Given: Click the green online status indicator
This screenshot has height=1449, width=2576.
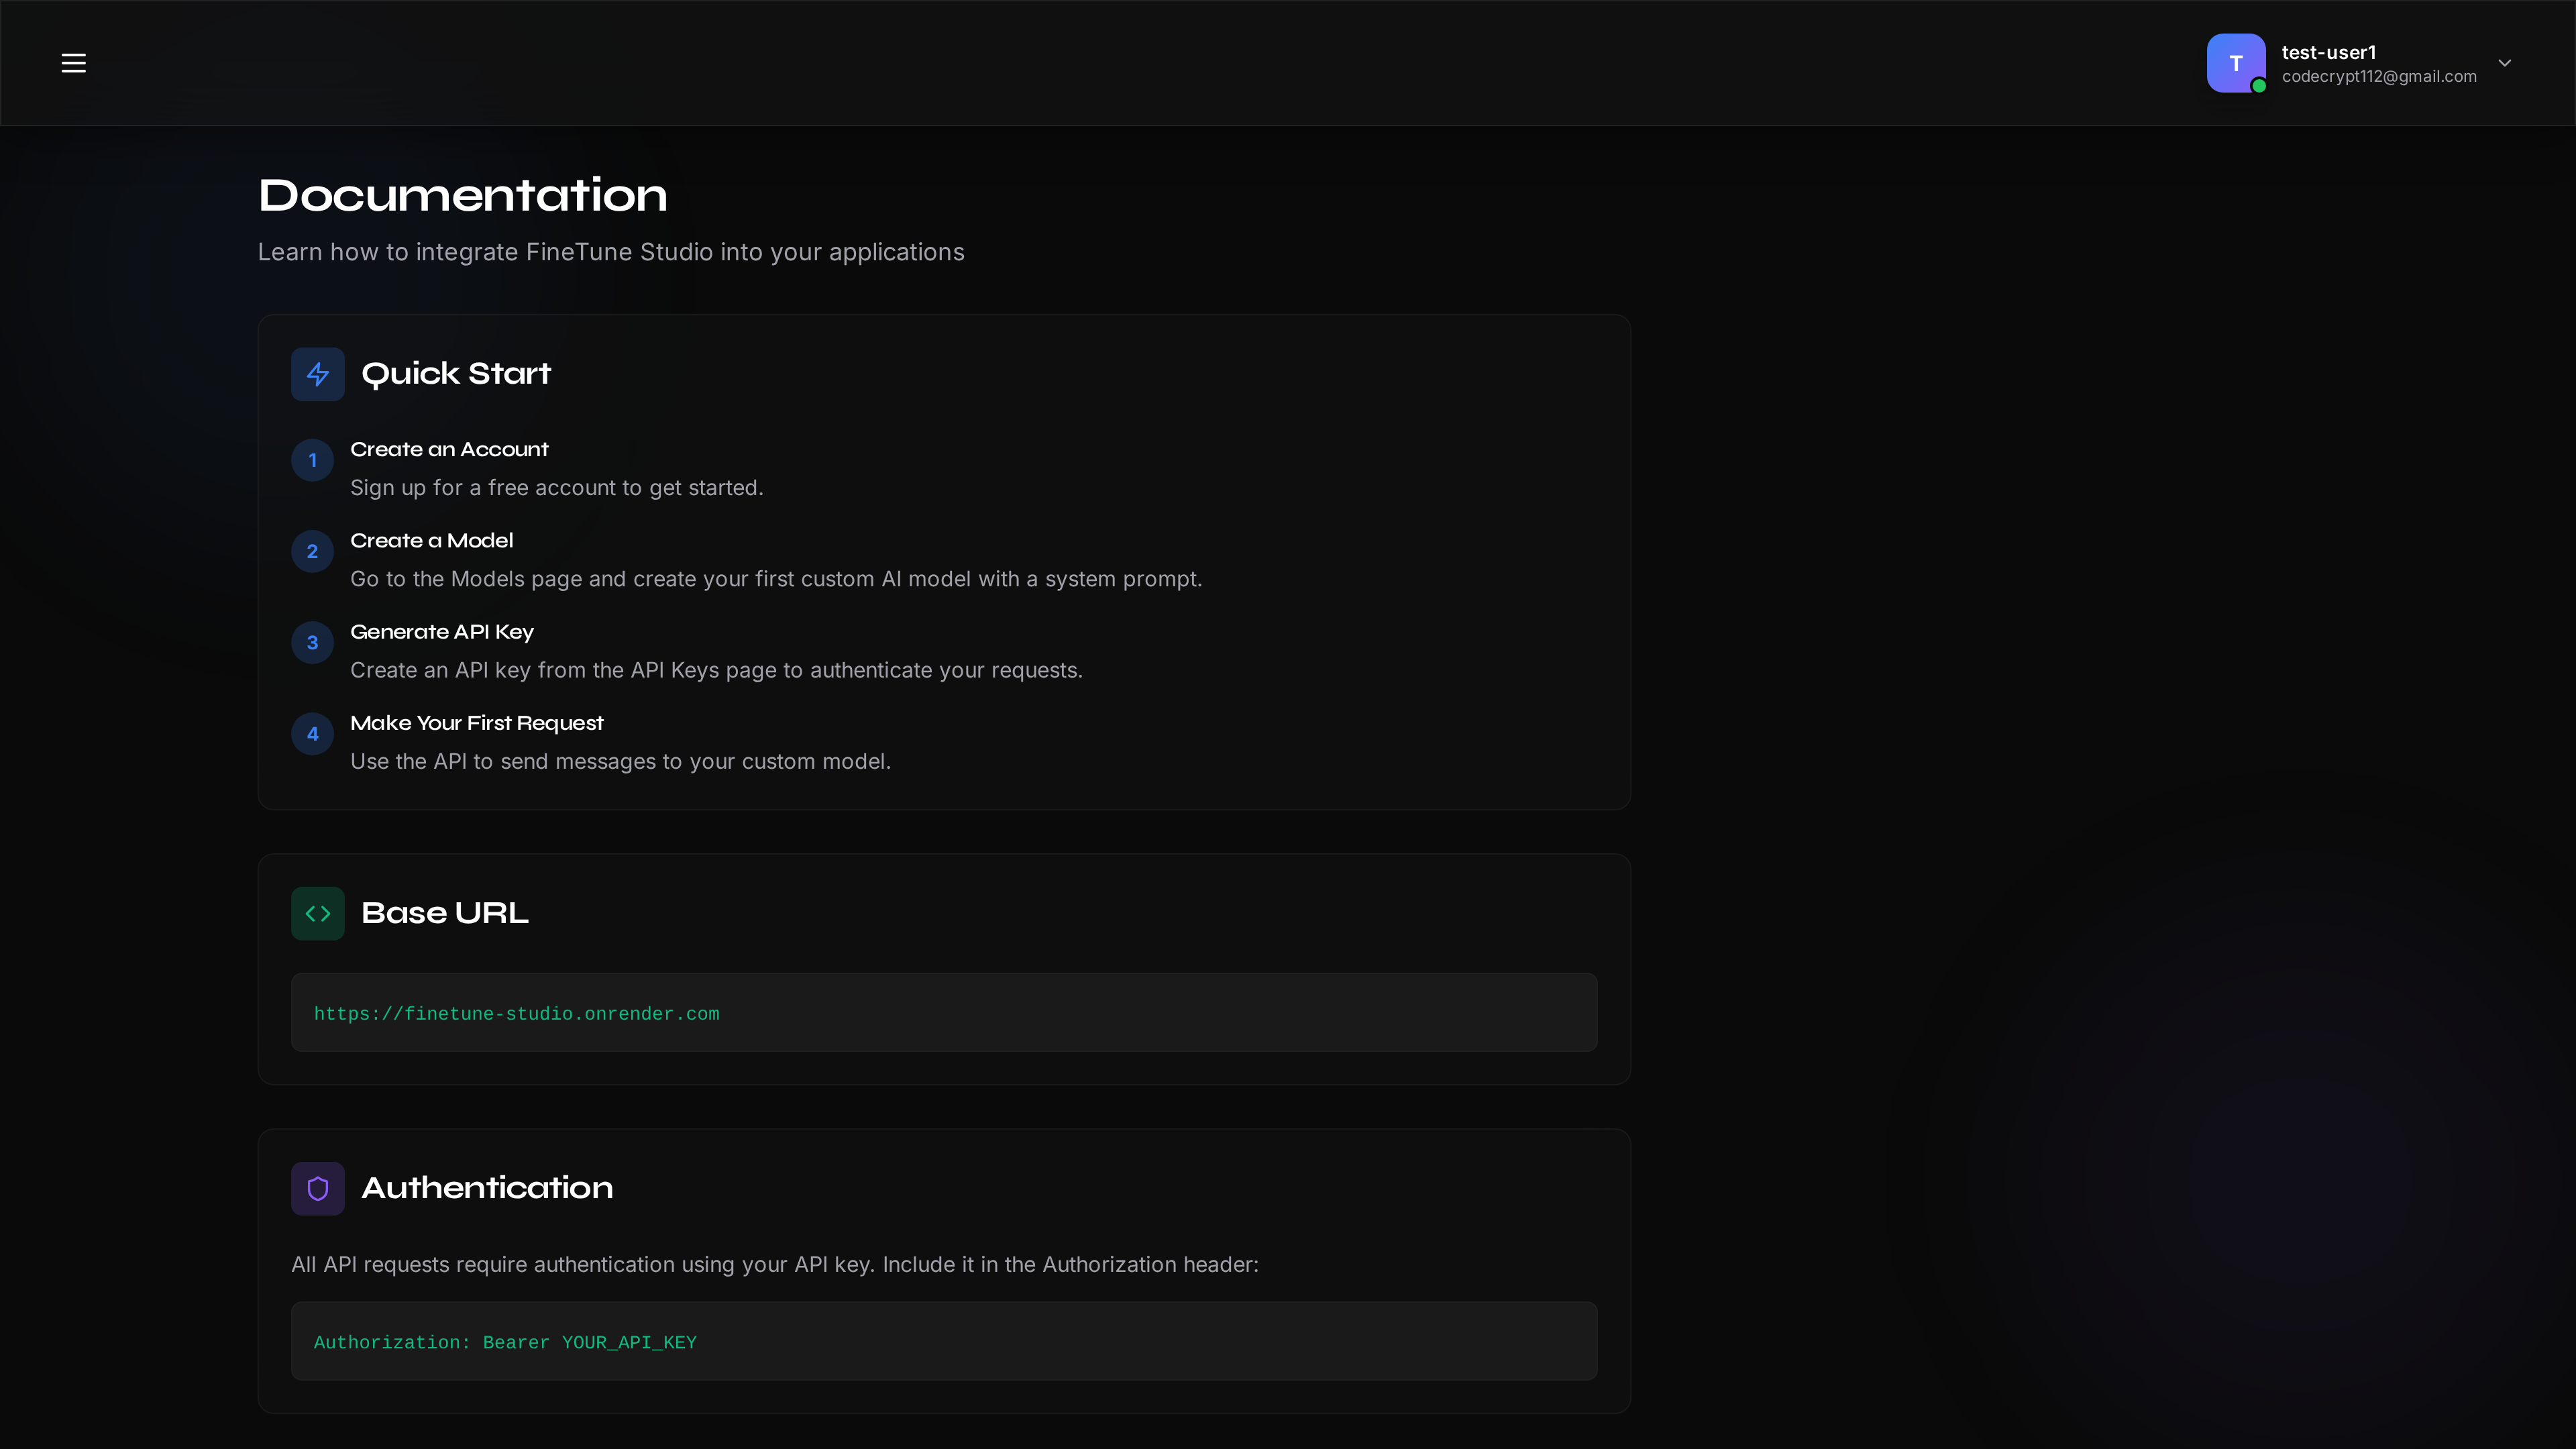Looking at the screenshot, I should (2259, 86).
